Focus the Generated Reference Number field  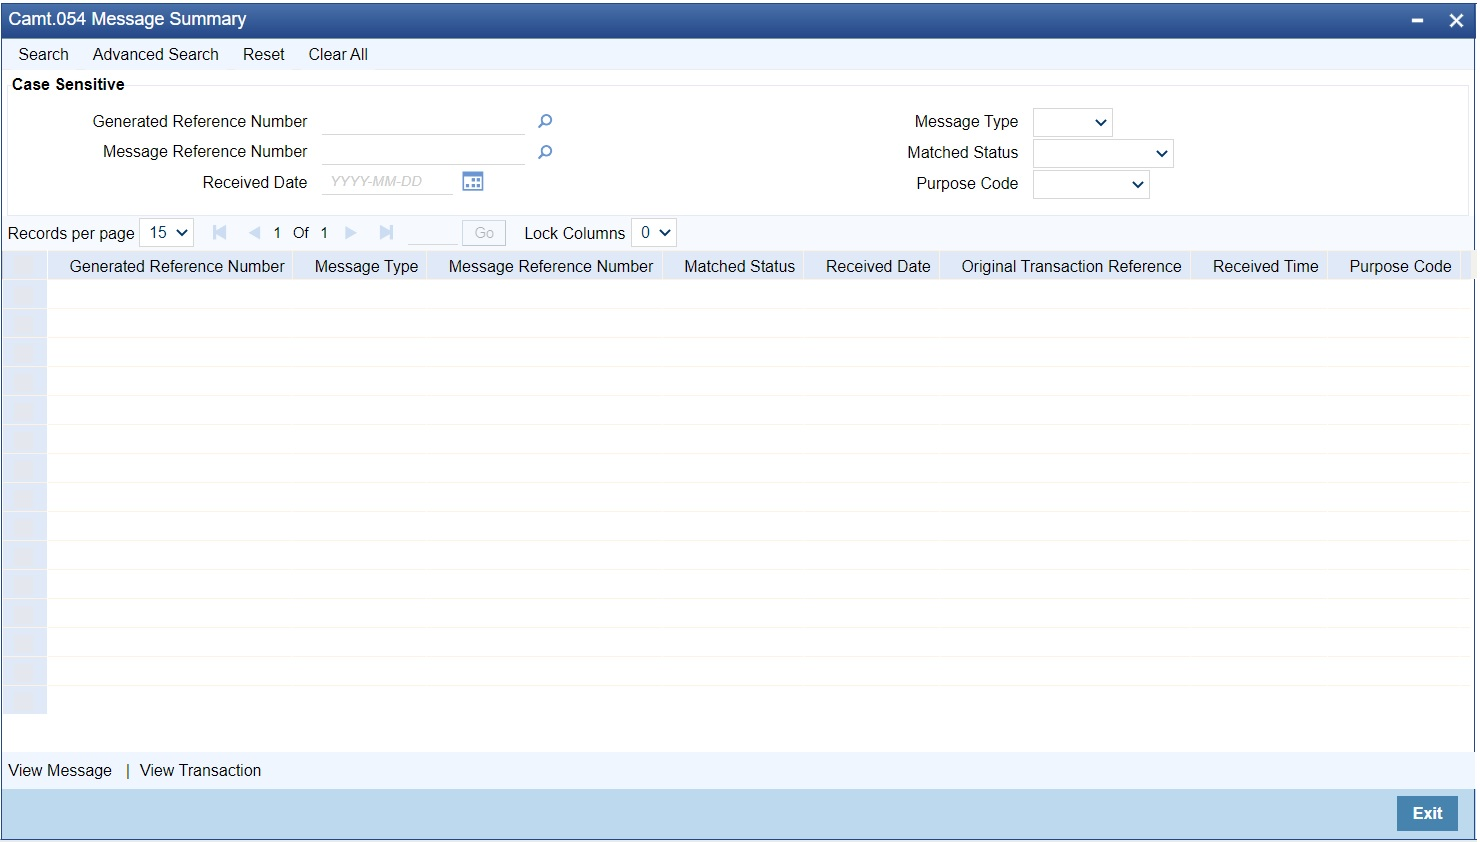(x=423, y=122)
